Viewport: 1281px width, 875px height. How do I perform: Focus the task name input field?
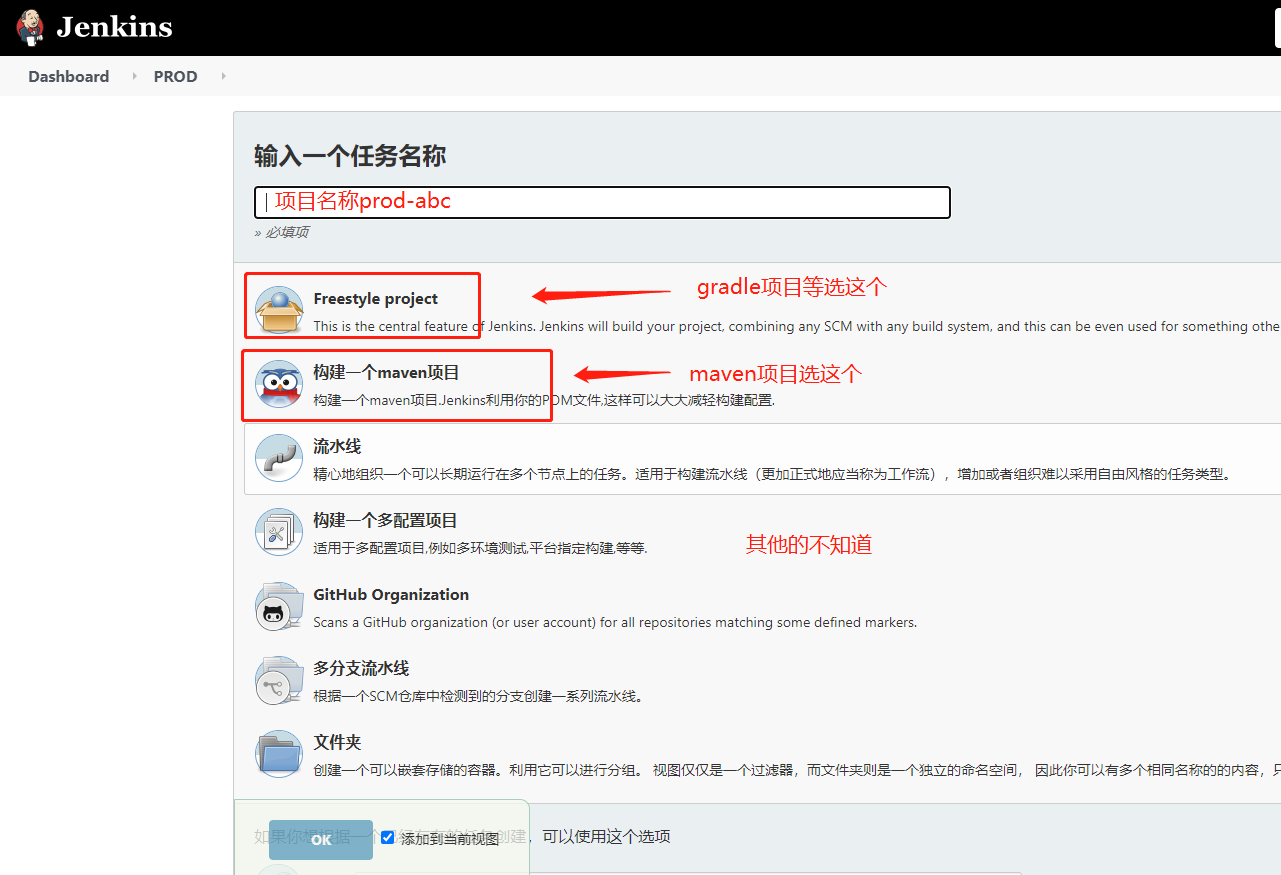tap(602, 202)
